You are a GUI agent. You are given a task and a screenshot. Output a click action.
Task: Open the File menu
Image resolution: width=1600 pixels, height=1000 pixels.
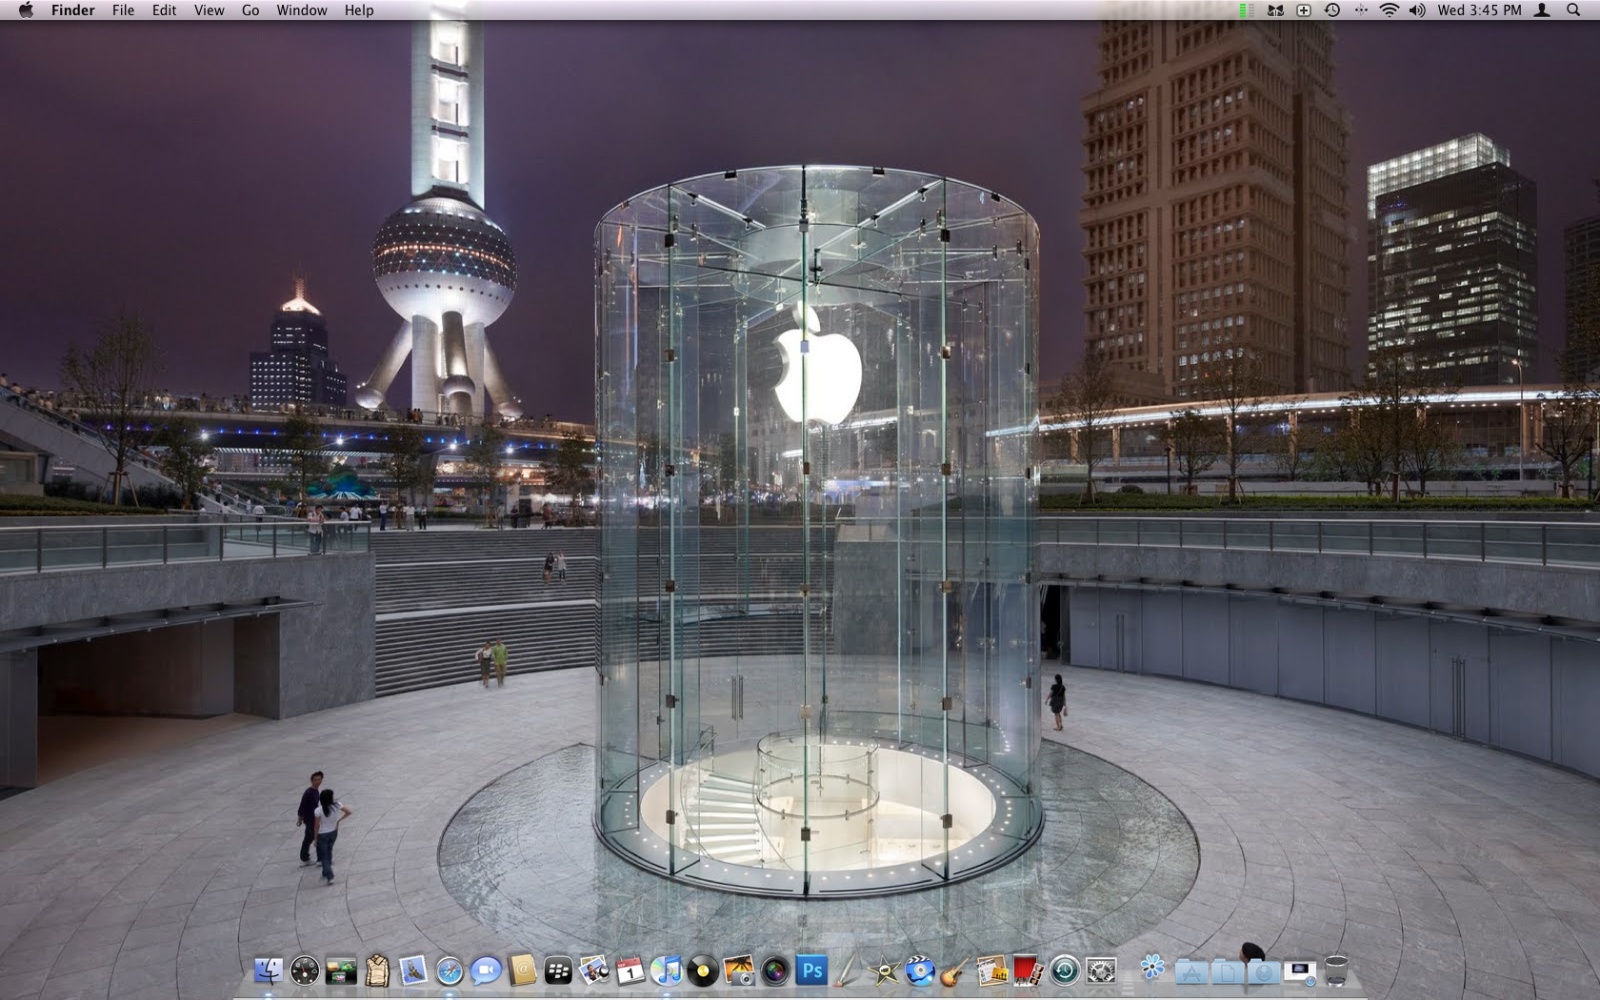coord(123,10)
